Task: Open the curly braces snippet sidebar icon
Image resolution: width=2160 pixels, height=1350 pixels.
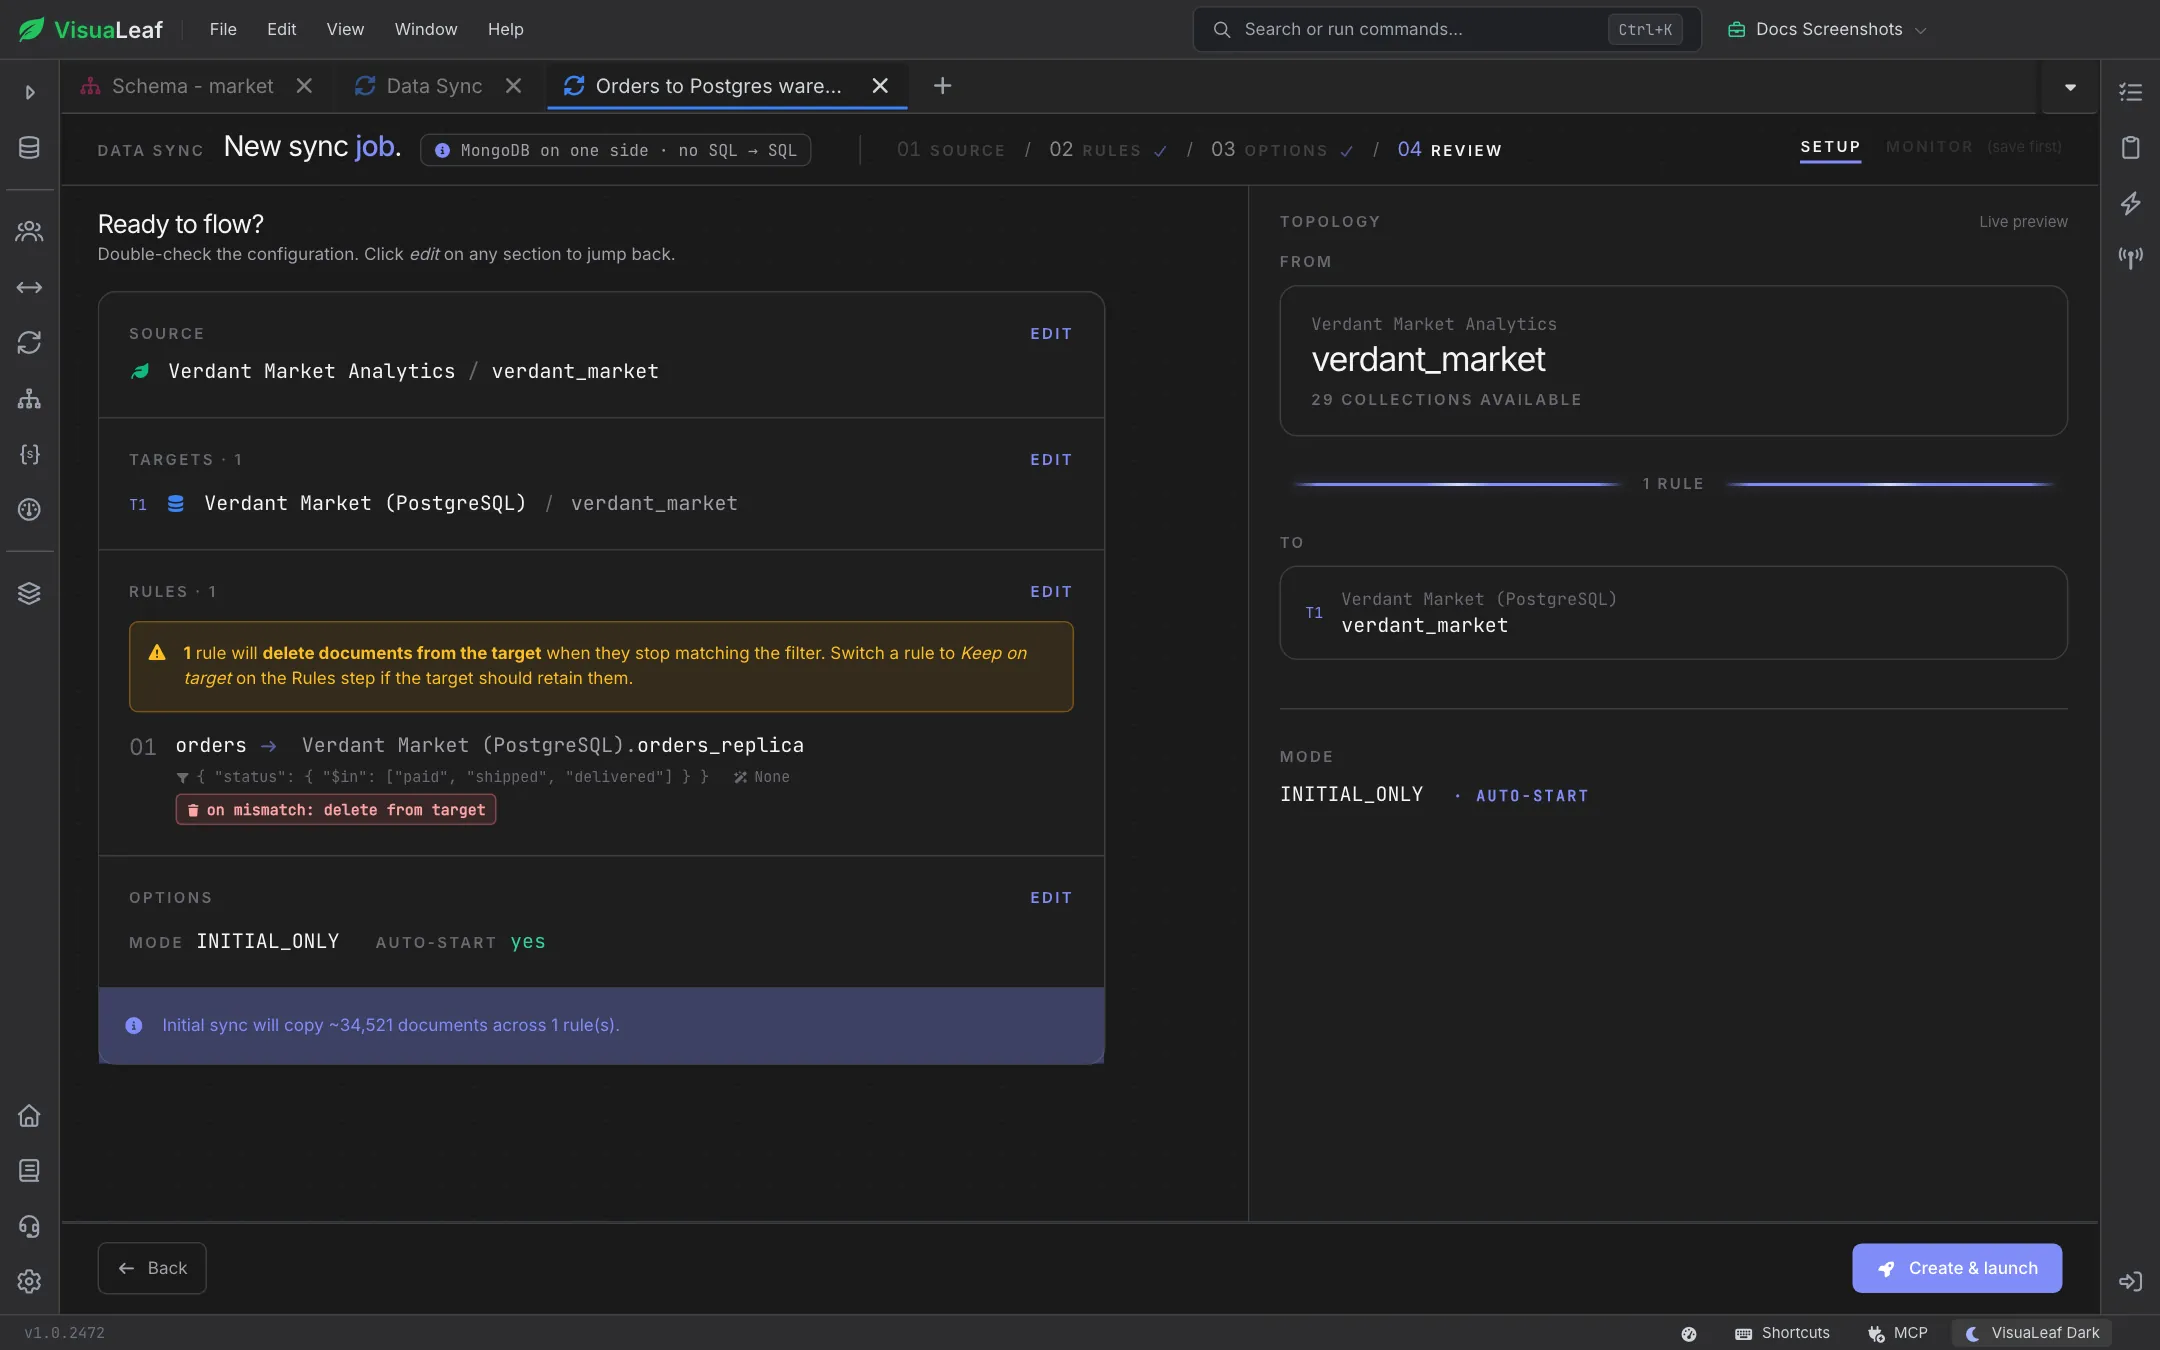Action: [x=29, y=454]
